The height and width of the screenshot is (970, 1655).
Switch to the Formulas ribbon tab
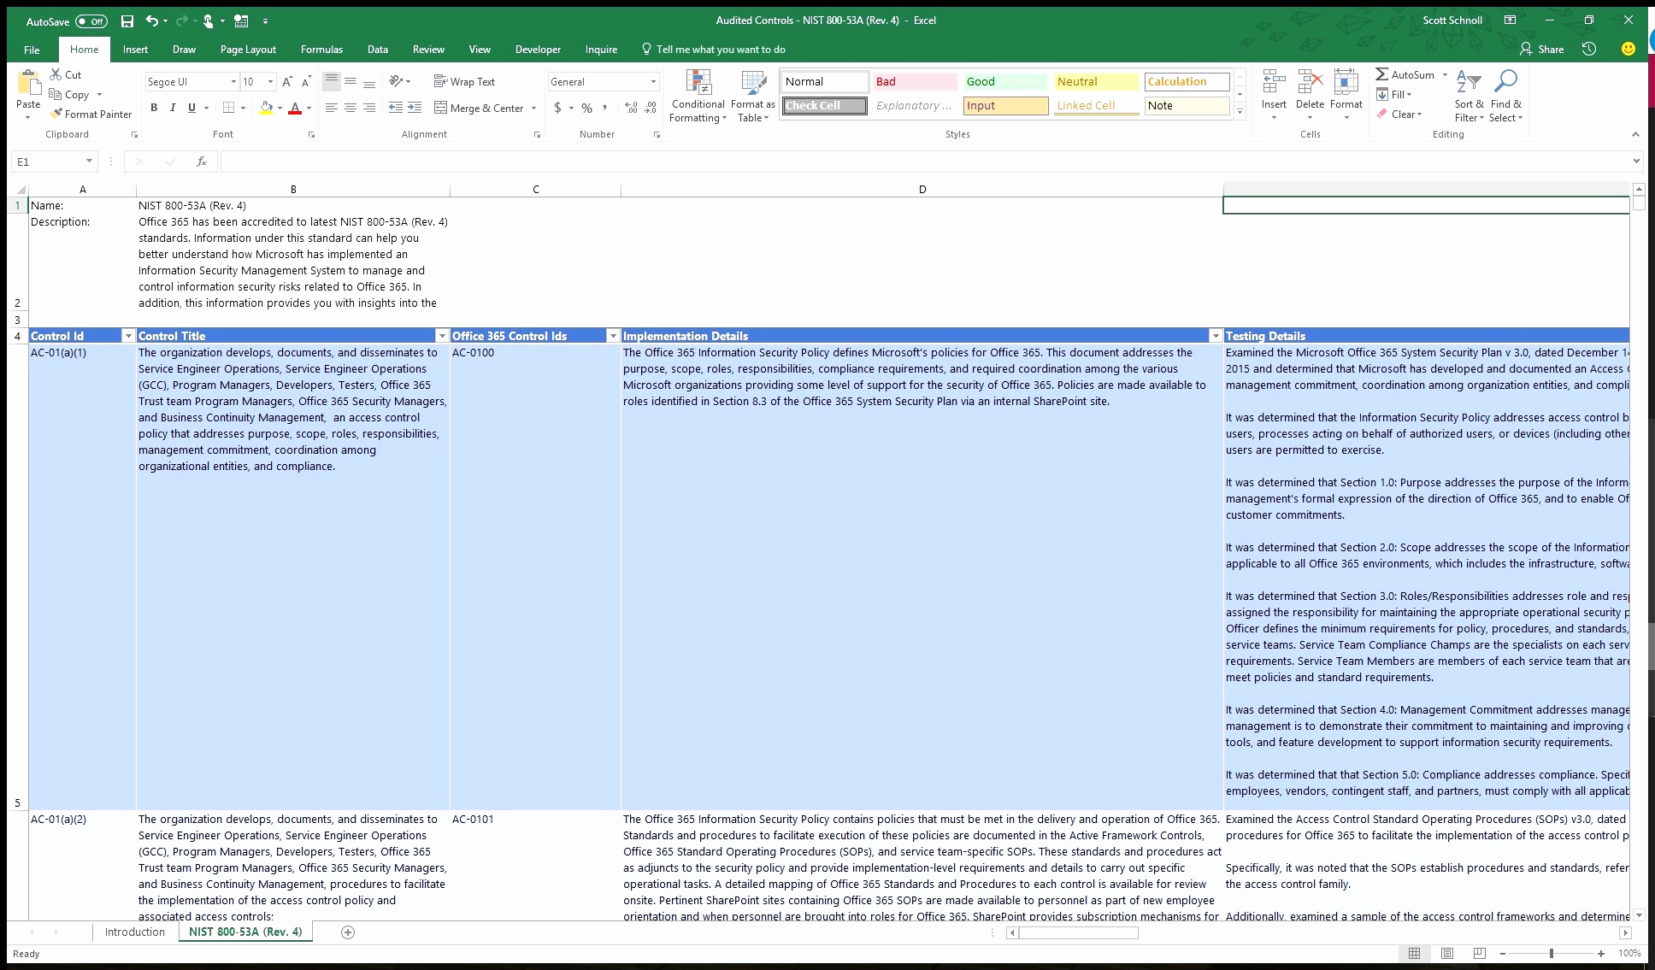point(321,48)
